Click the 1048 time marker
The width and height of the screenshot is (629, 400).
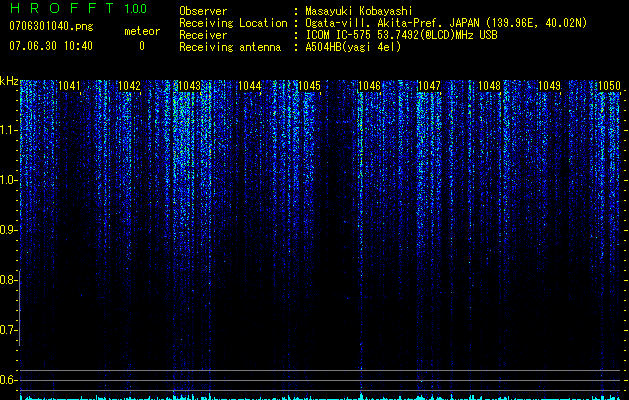click(x=489, y=86)
